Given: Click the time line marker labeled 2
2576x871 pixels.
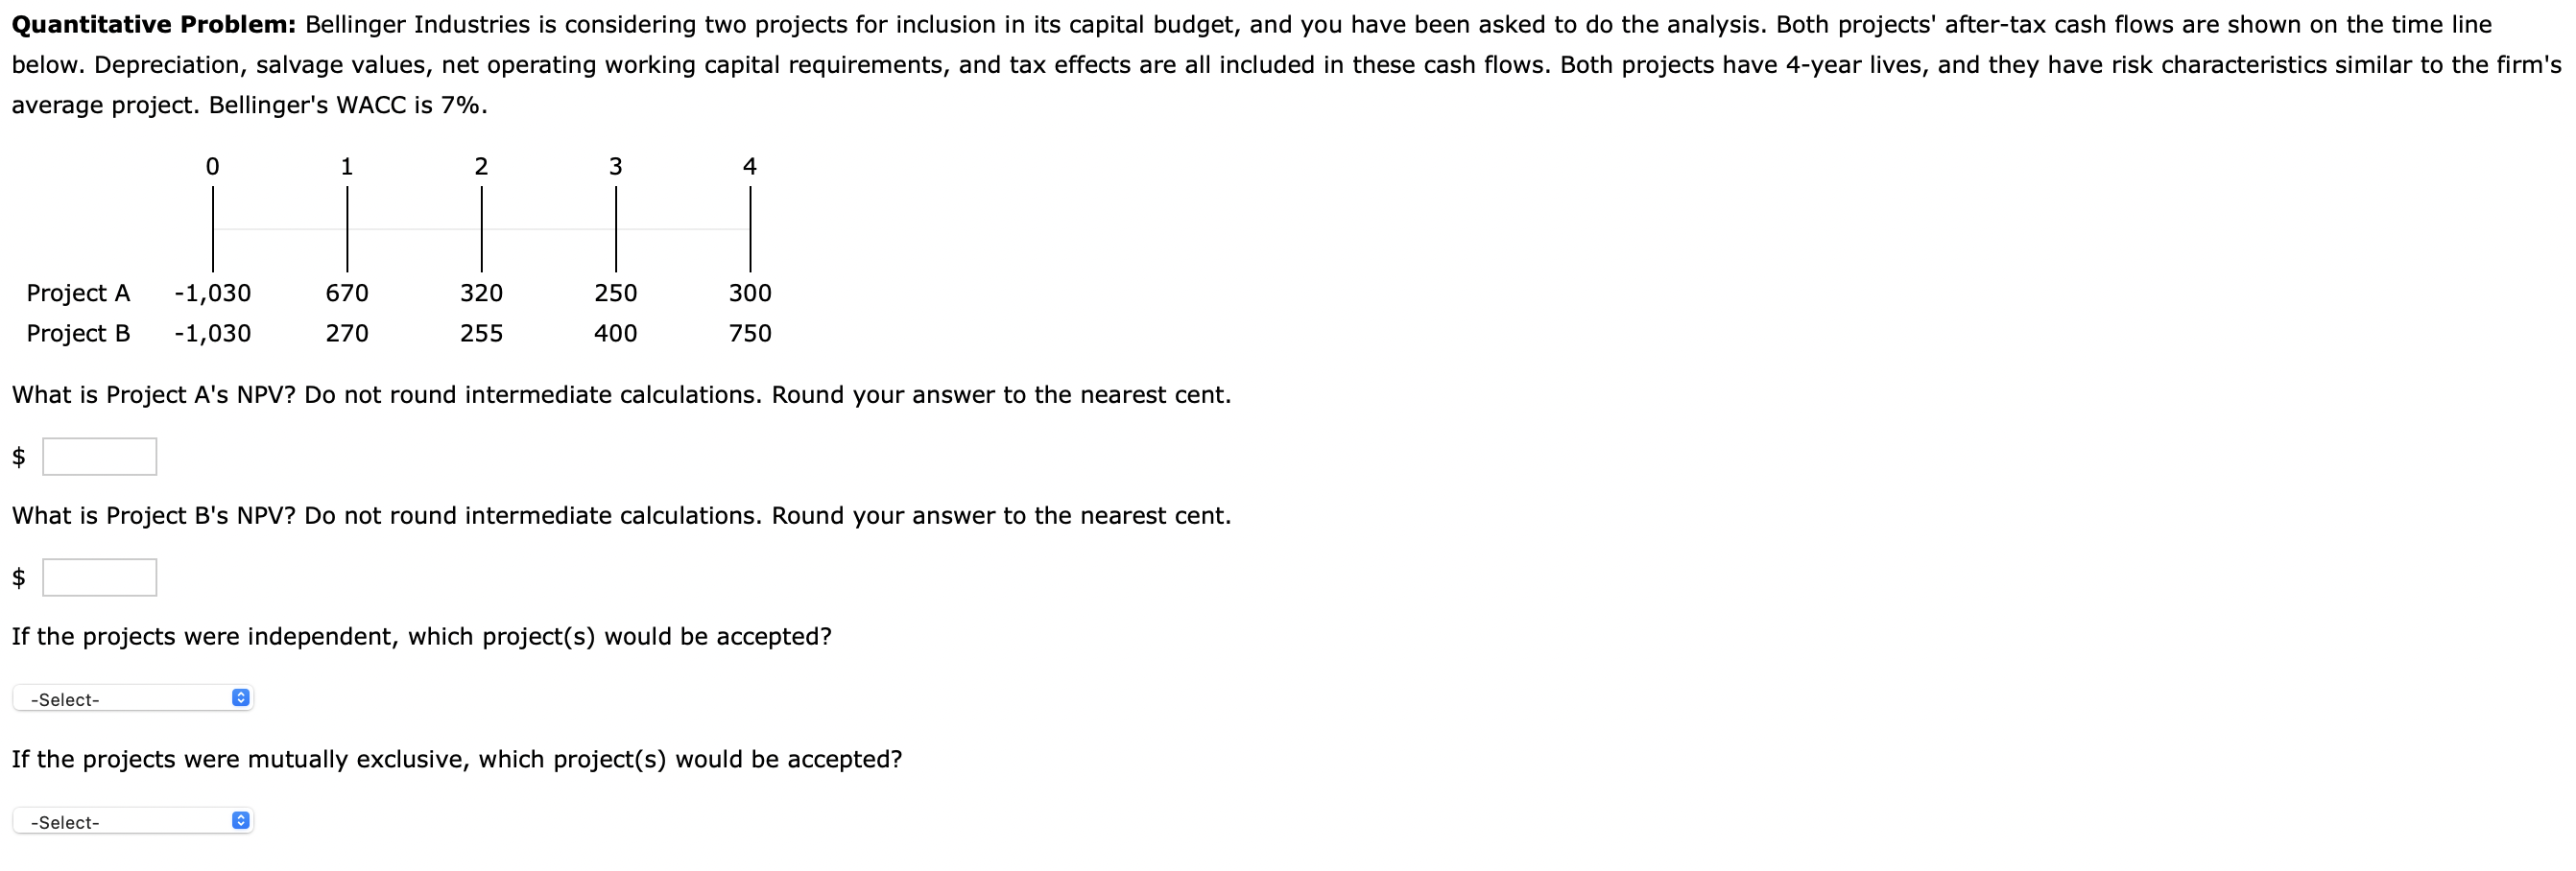Looking at the screenshot, I should click(482, 167).
